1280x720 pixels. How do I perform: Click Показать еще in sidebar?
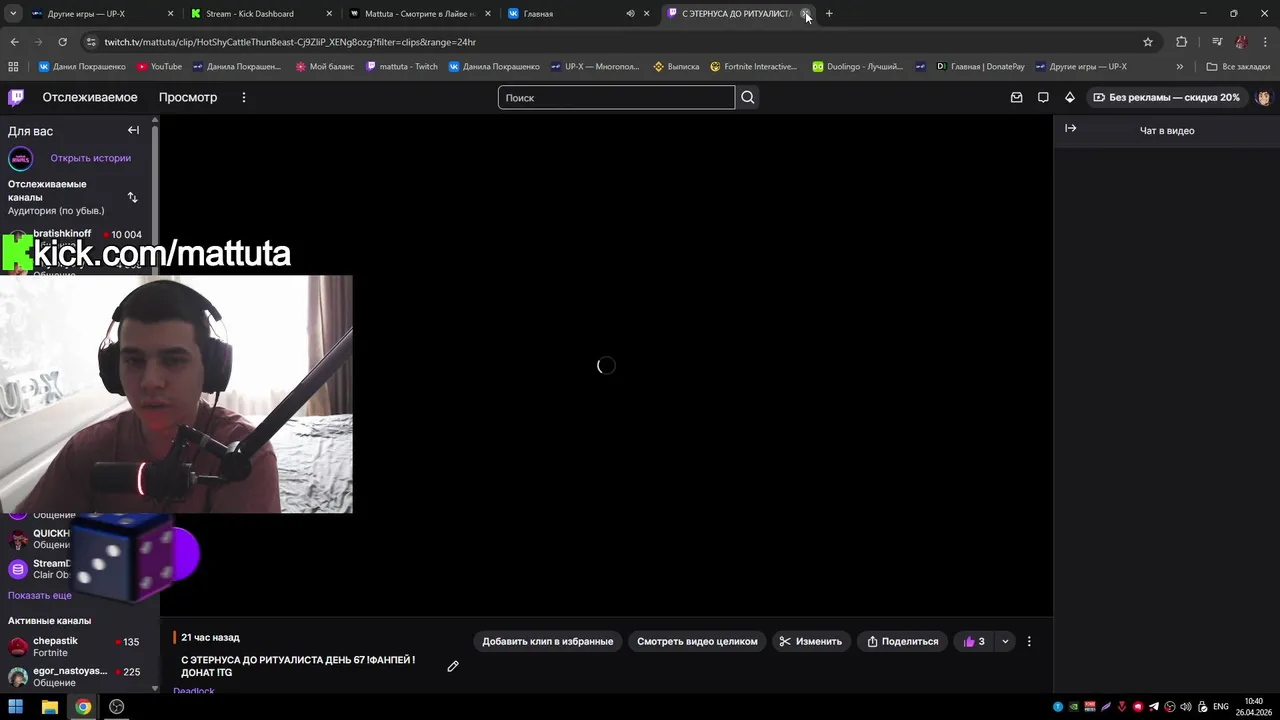(x=40, y=595)
